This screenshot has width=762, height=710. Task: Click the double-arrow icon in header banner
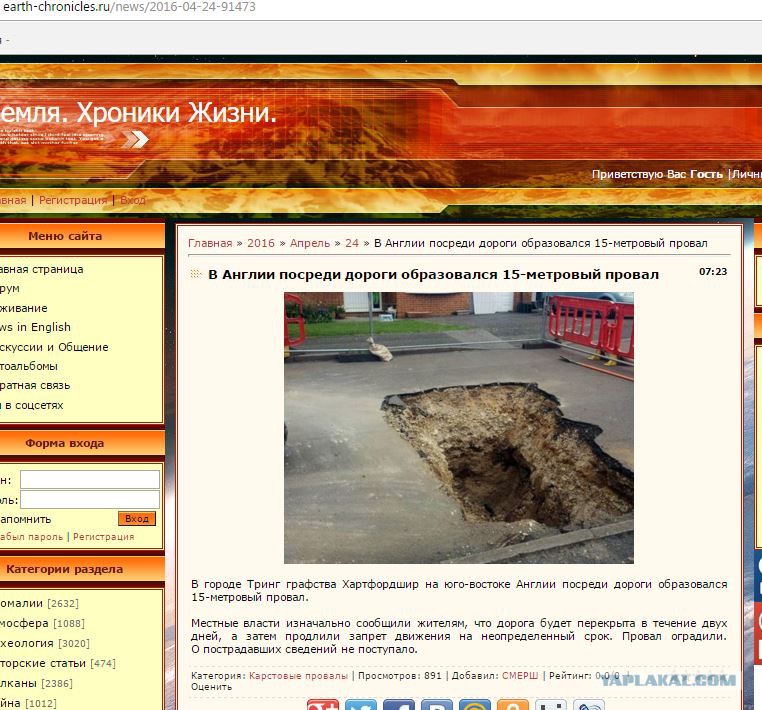pyautogui.click(x=134, y=139)
